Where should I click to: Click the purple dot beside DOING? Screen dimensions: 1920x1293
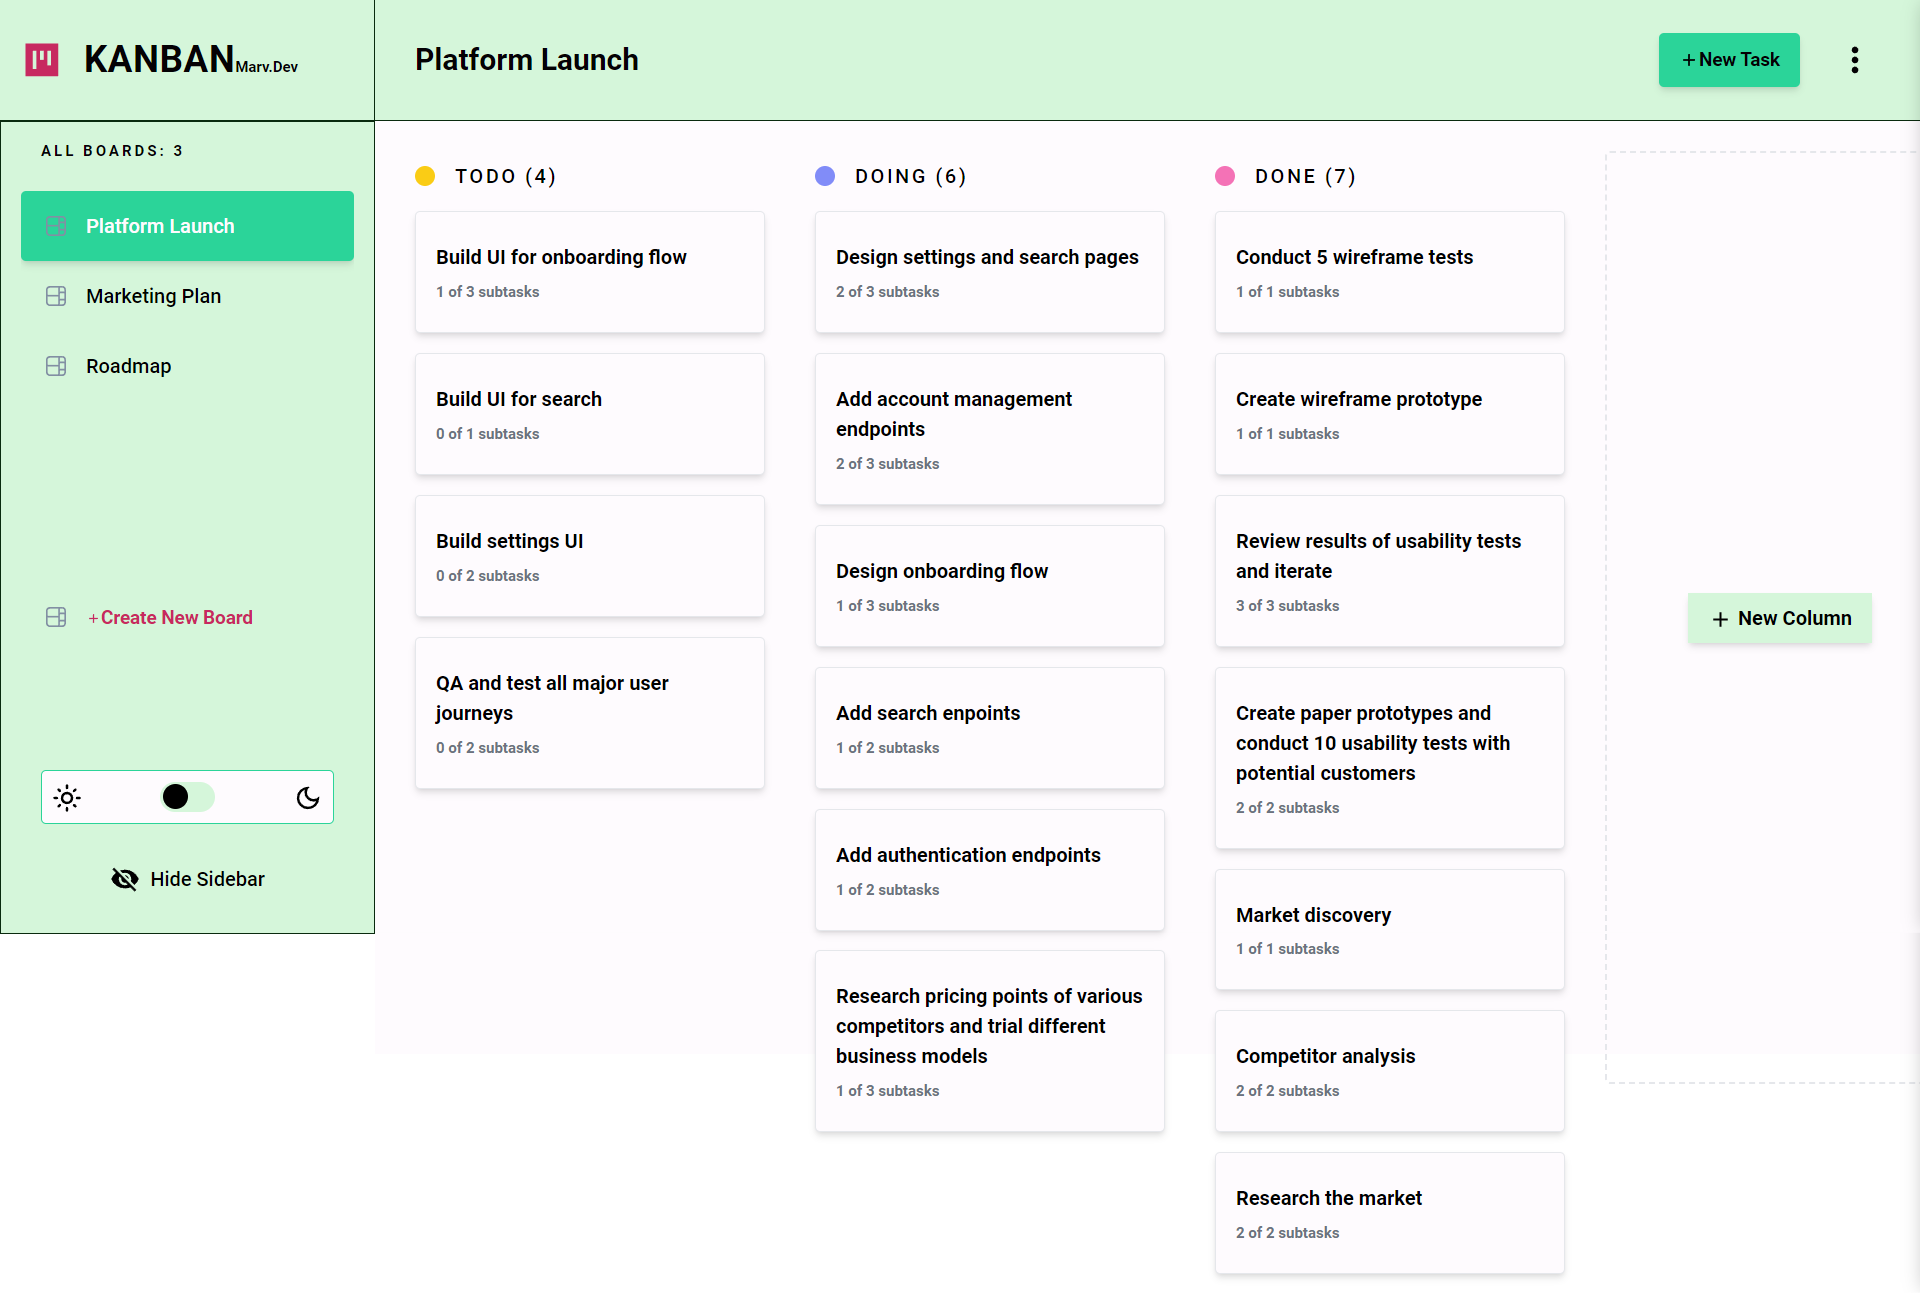click(825, 176)
